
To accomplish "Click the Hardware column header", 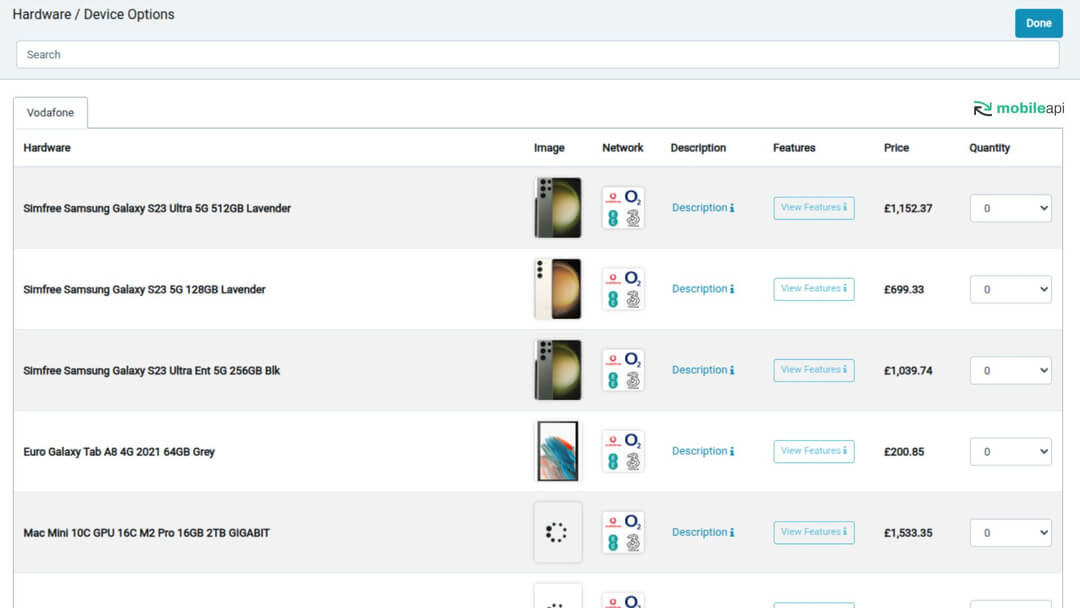I will click(47, 147).
